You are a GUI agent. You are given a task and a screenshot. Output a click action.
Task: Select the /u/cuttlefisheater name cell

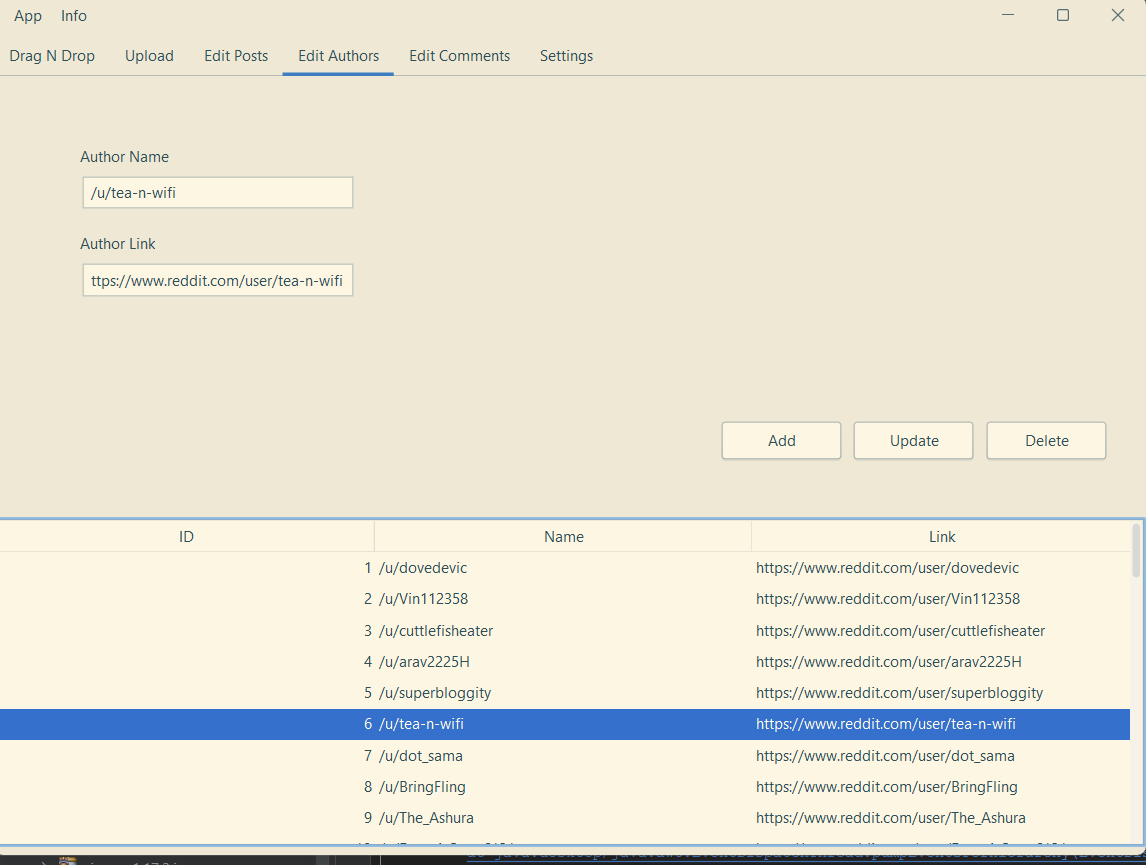tap(563, 630)
